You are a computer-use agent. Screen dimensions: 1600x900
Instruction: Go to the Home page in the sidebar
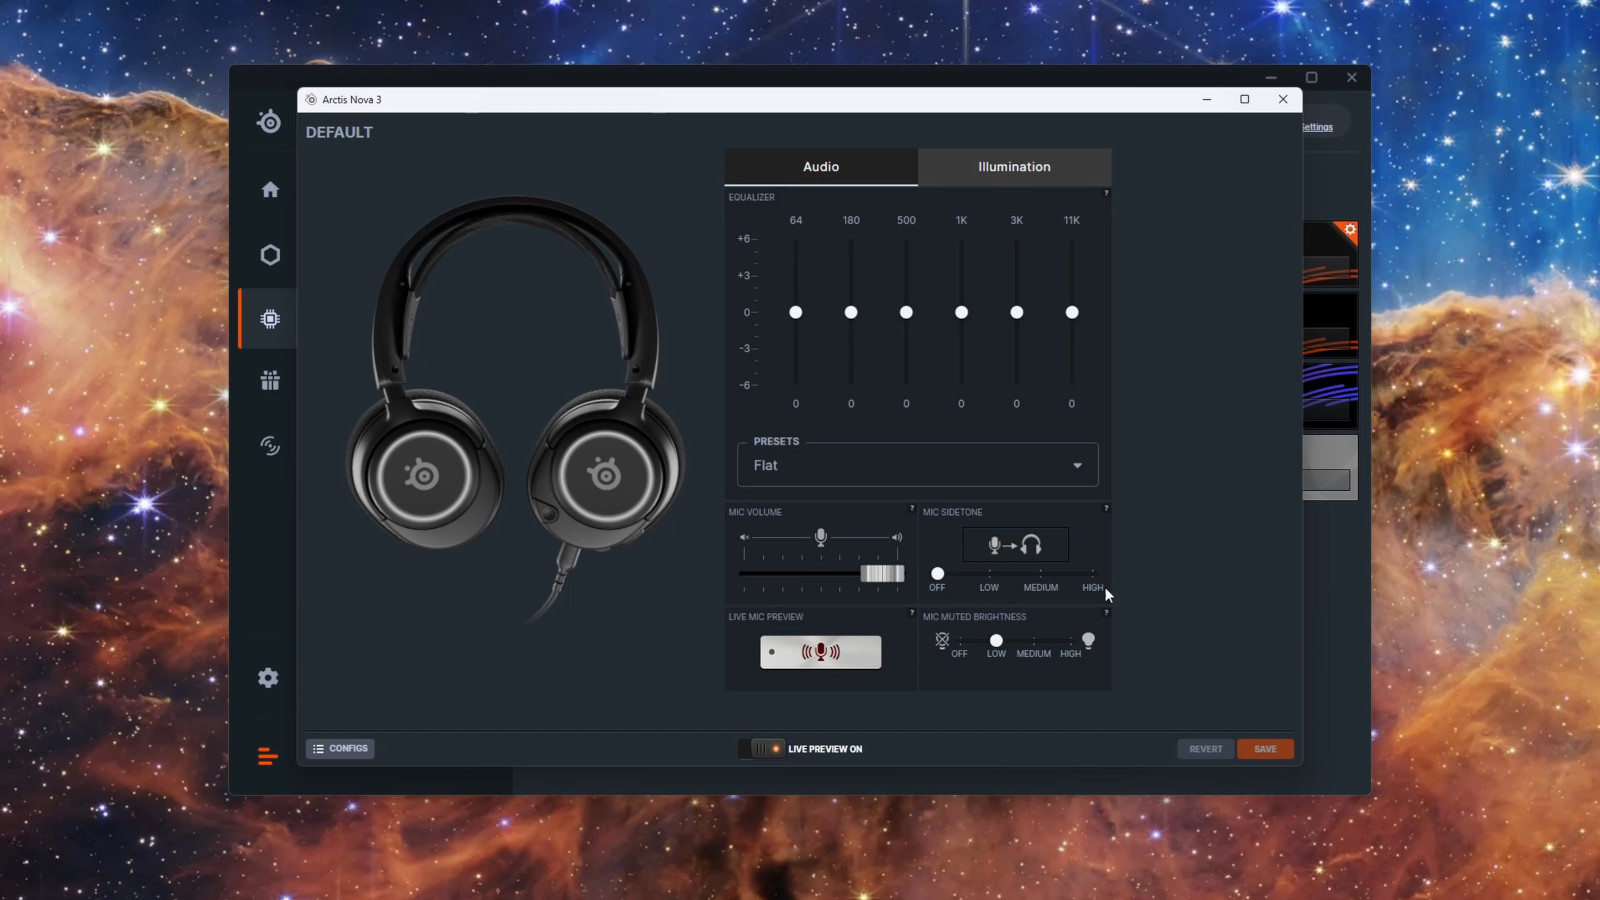coord(270,190)
